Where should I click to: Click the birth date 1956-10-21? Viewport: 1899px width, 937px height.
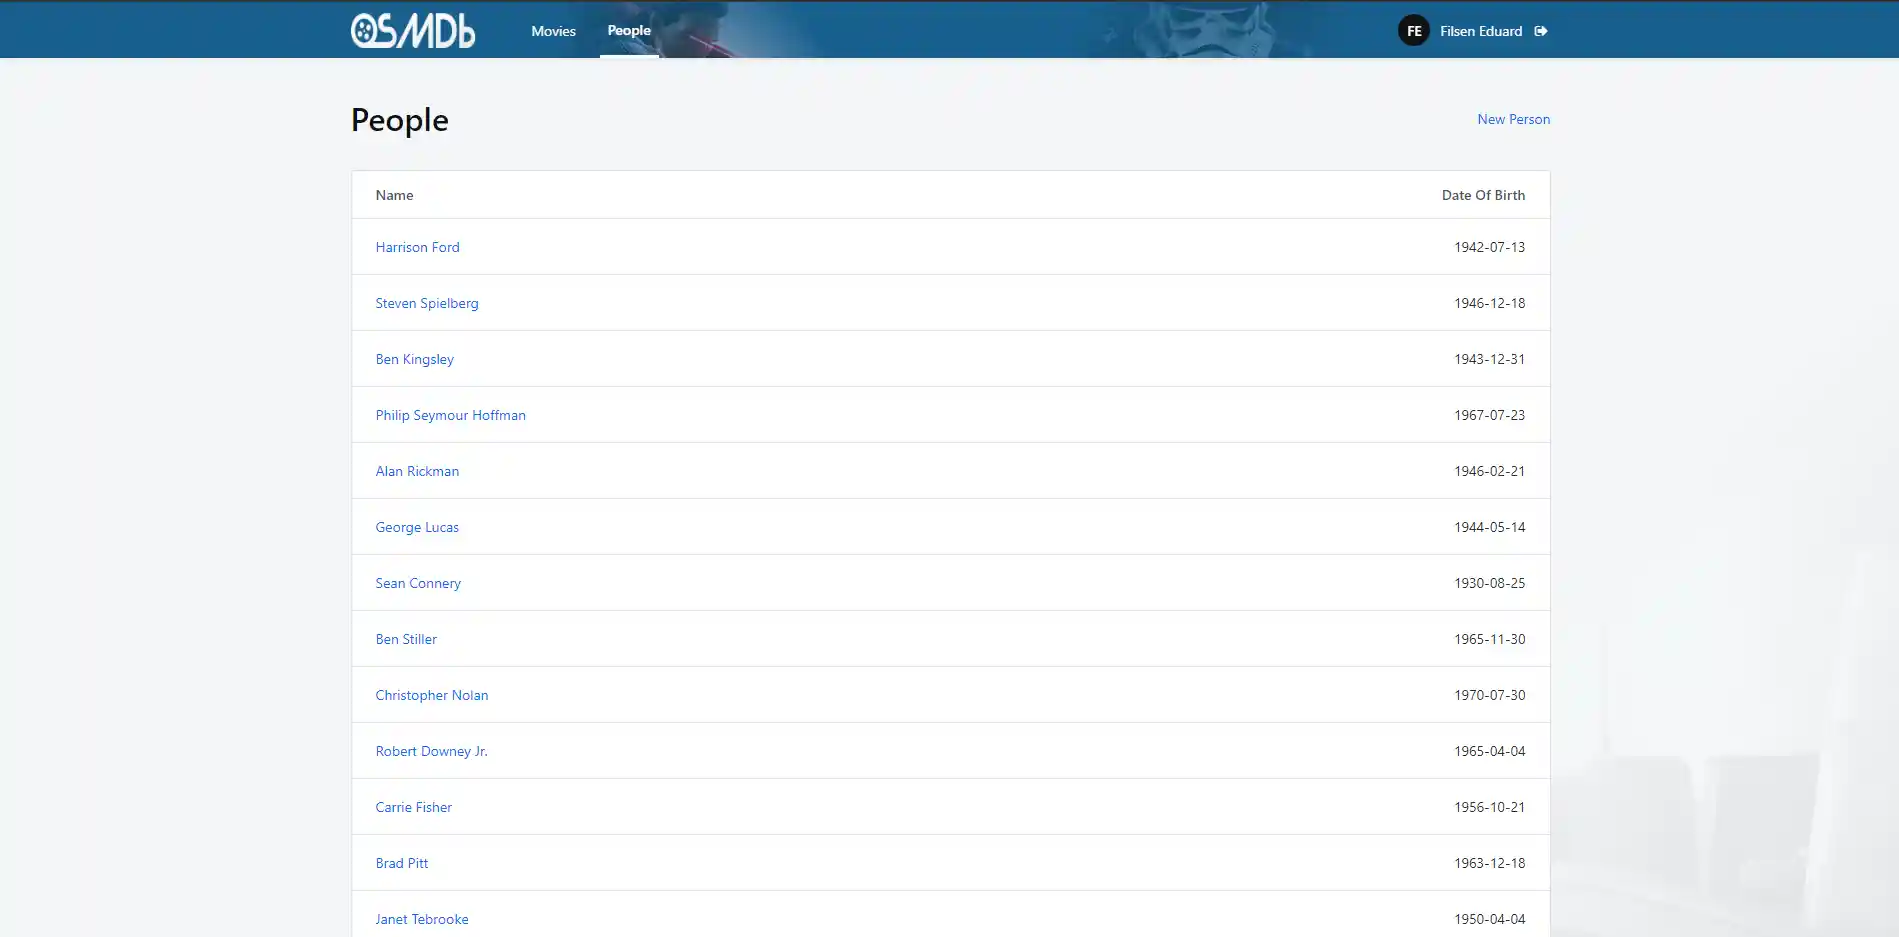1489,807
